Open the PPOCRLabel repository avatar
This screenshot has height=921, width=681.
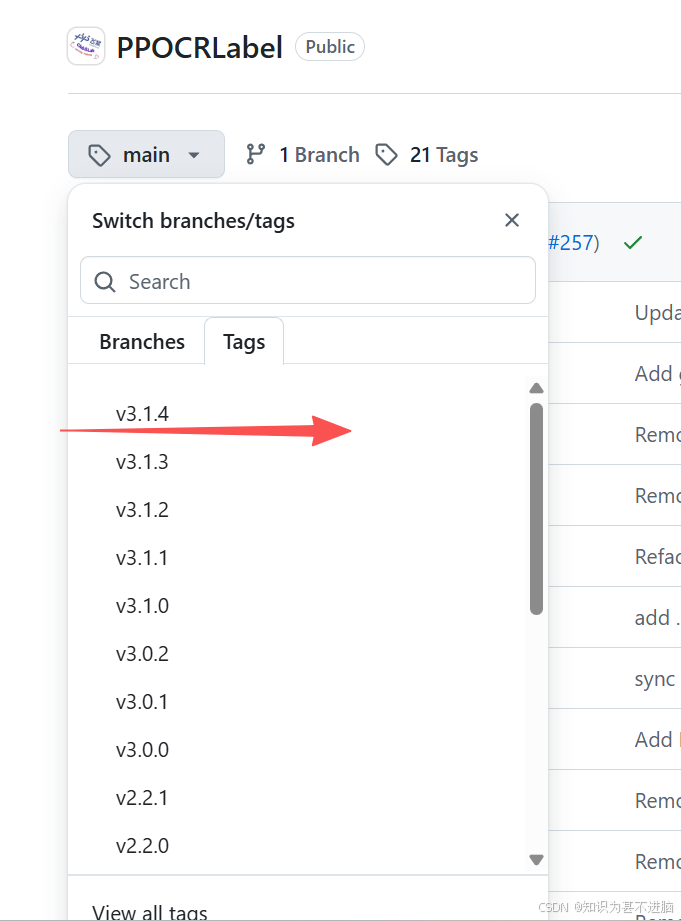86,46
